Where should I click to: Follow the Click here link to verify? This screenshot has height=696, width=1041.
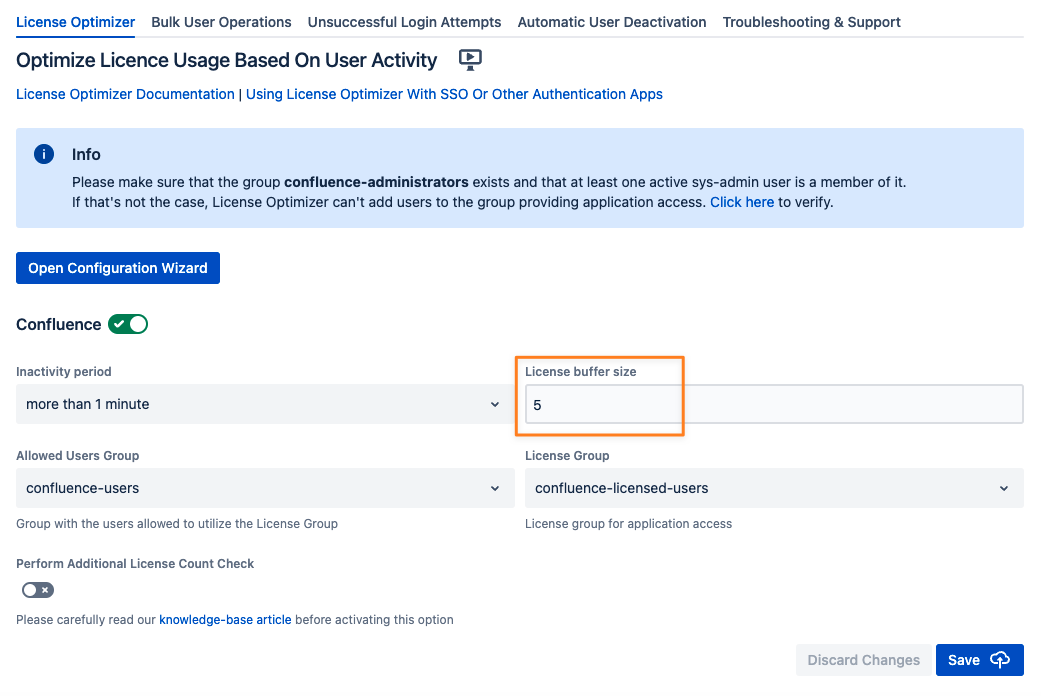741,202
